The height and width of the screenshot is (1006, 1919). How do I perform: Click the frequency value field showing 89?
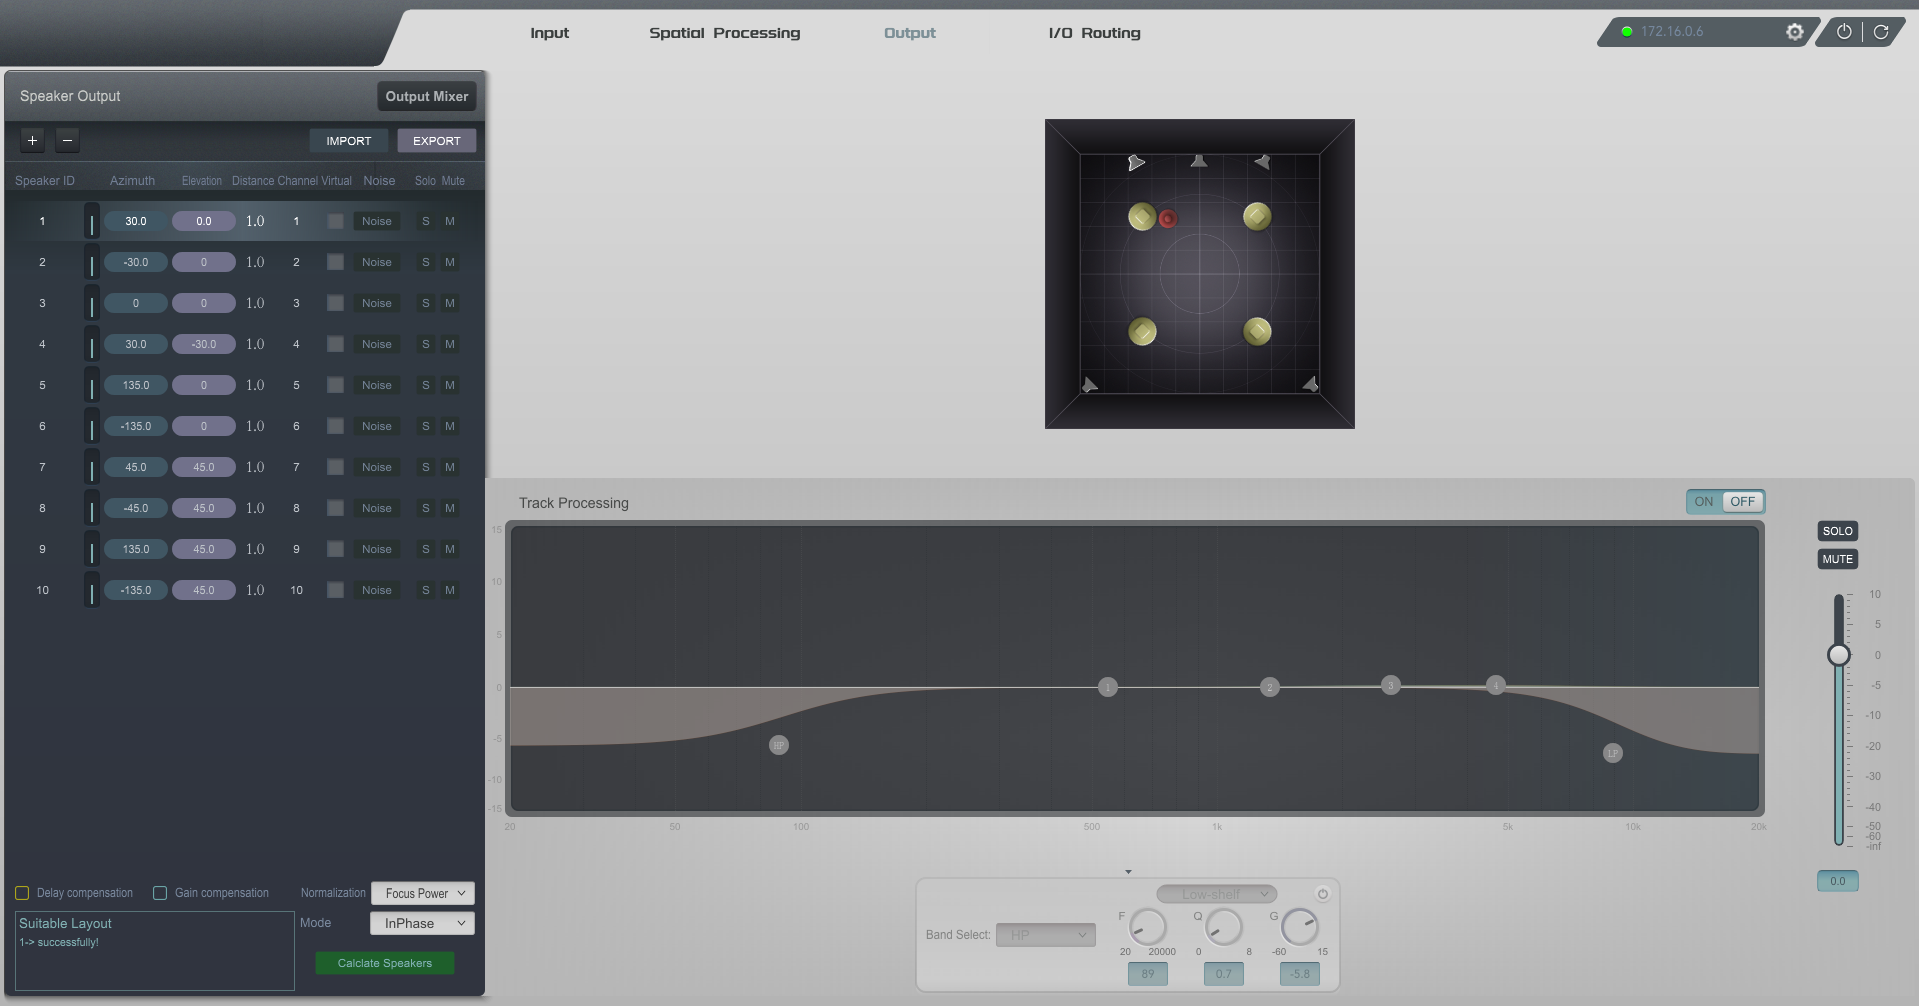(1148, 974)
